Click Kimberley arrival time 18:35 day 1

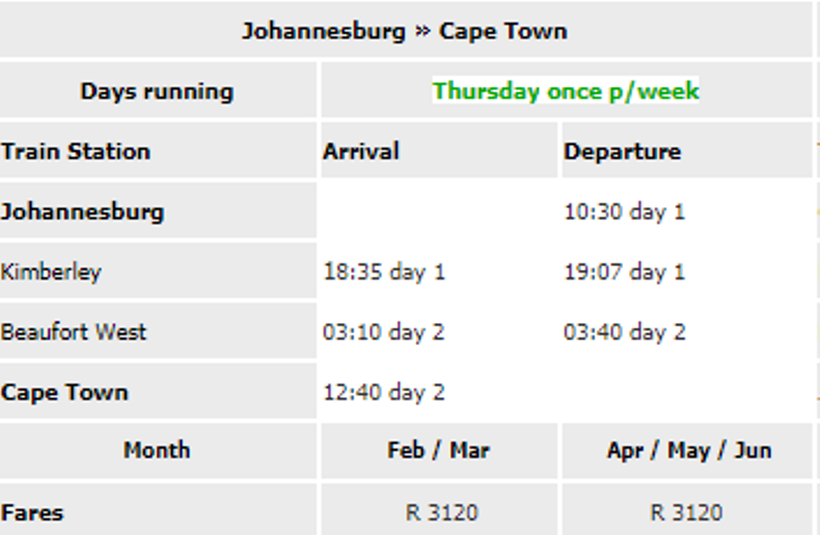pos(384,272)
